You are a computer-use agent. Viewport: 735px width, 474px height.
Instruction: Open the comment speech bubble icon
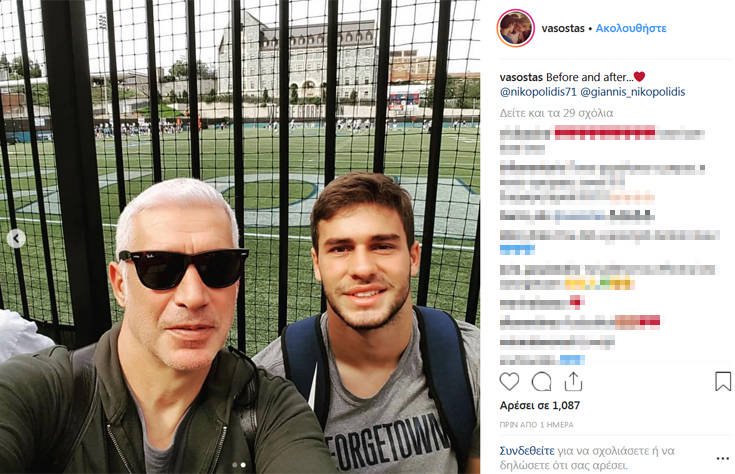(x=541, y=382)
